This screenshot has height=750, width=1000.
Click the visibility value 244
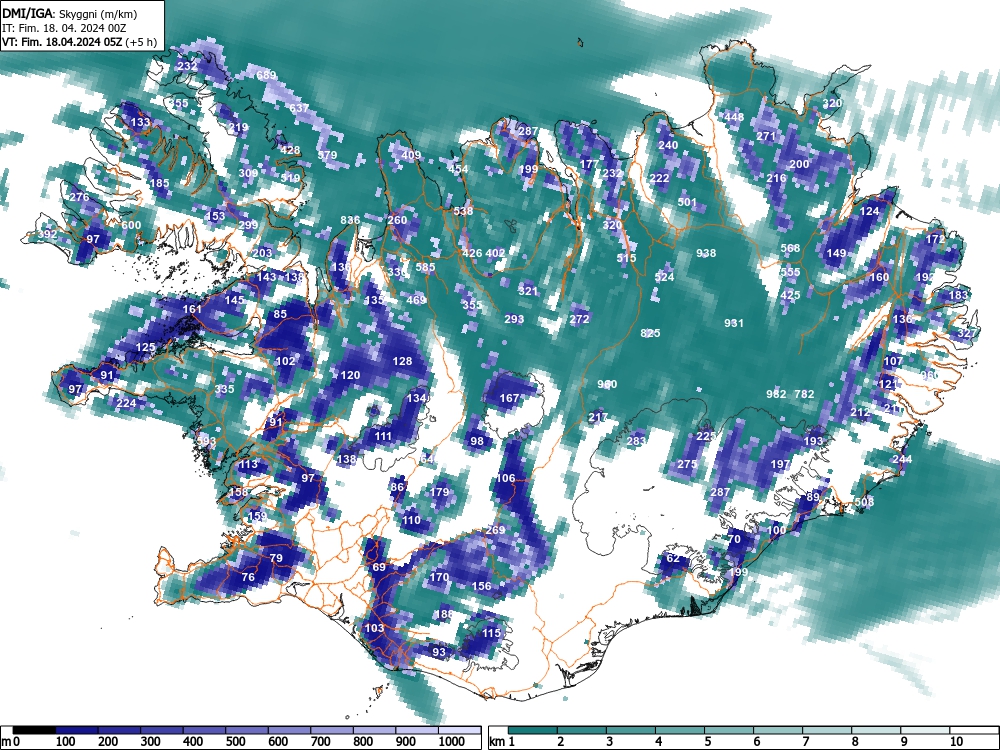point(902,459)
